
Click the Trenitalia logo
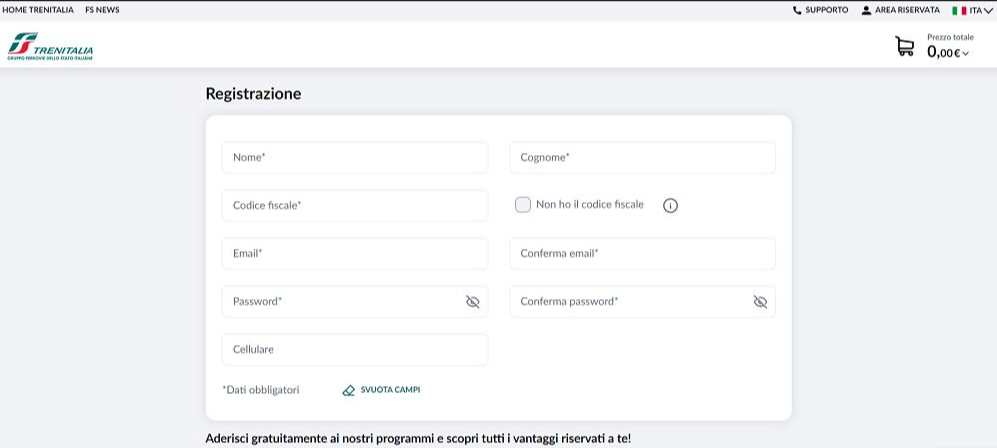tap(50, 46)
